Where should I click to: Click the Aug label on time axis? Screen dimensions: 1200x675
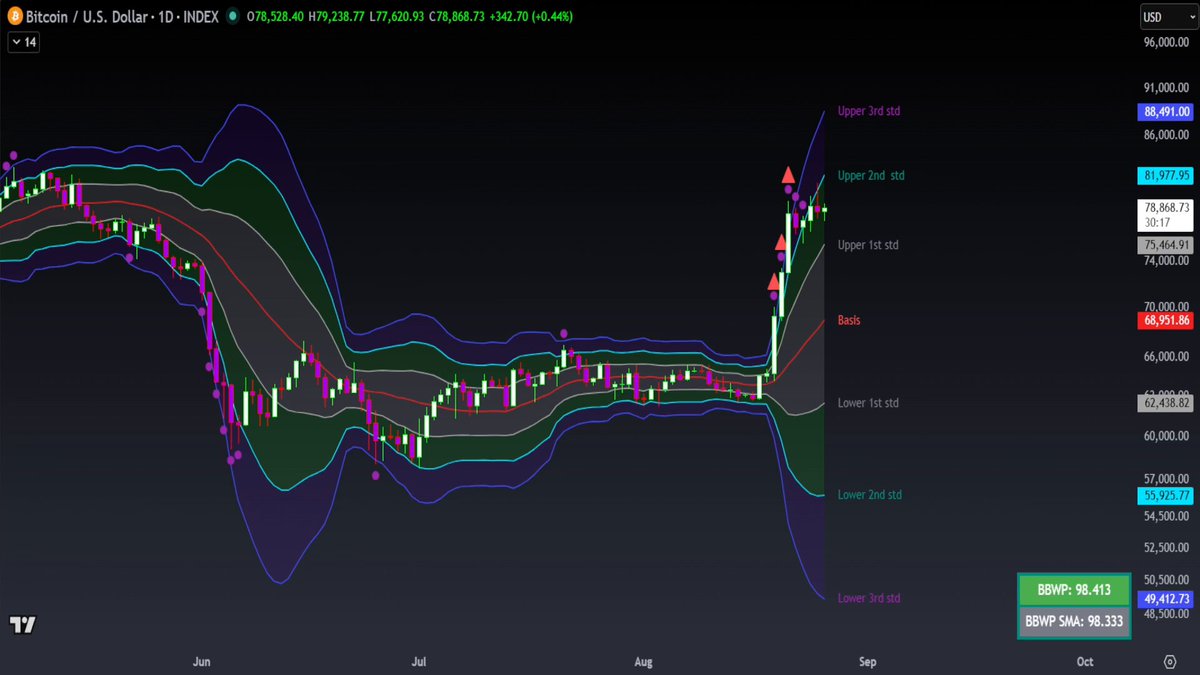[644, 662]
